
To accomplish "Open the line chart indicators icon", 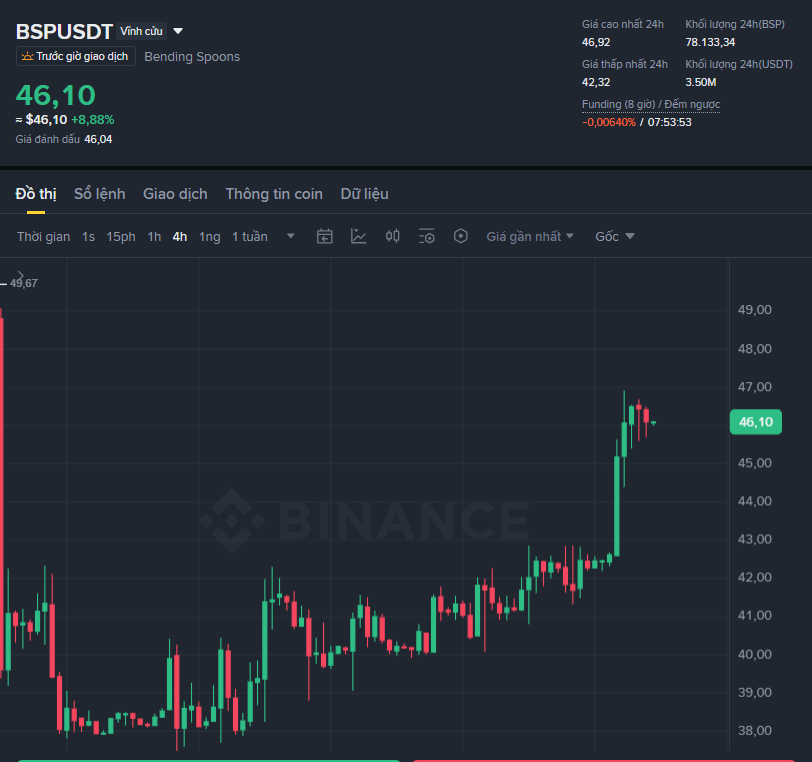I will click(x=358, y=237).
